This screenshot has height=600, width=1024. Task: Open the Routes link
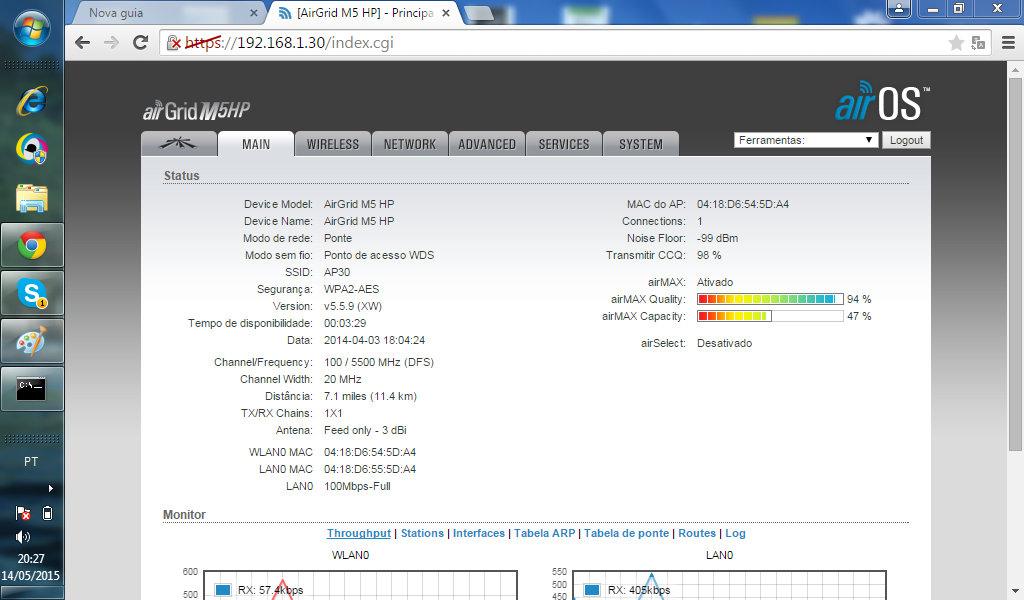697,533
